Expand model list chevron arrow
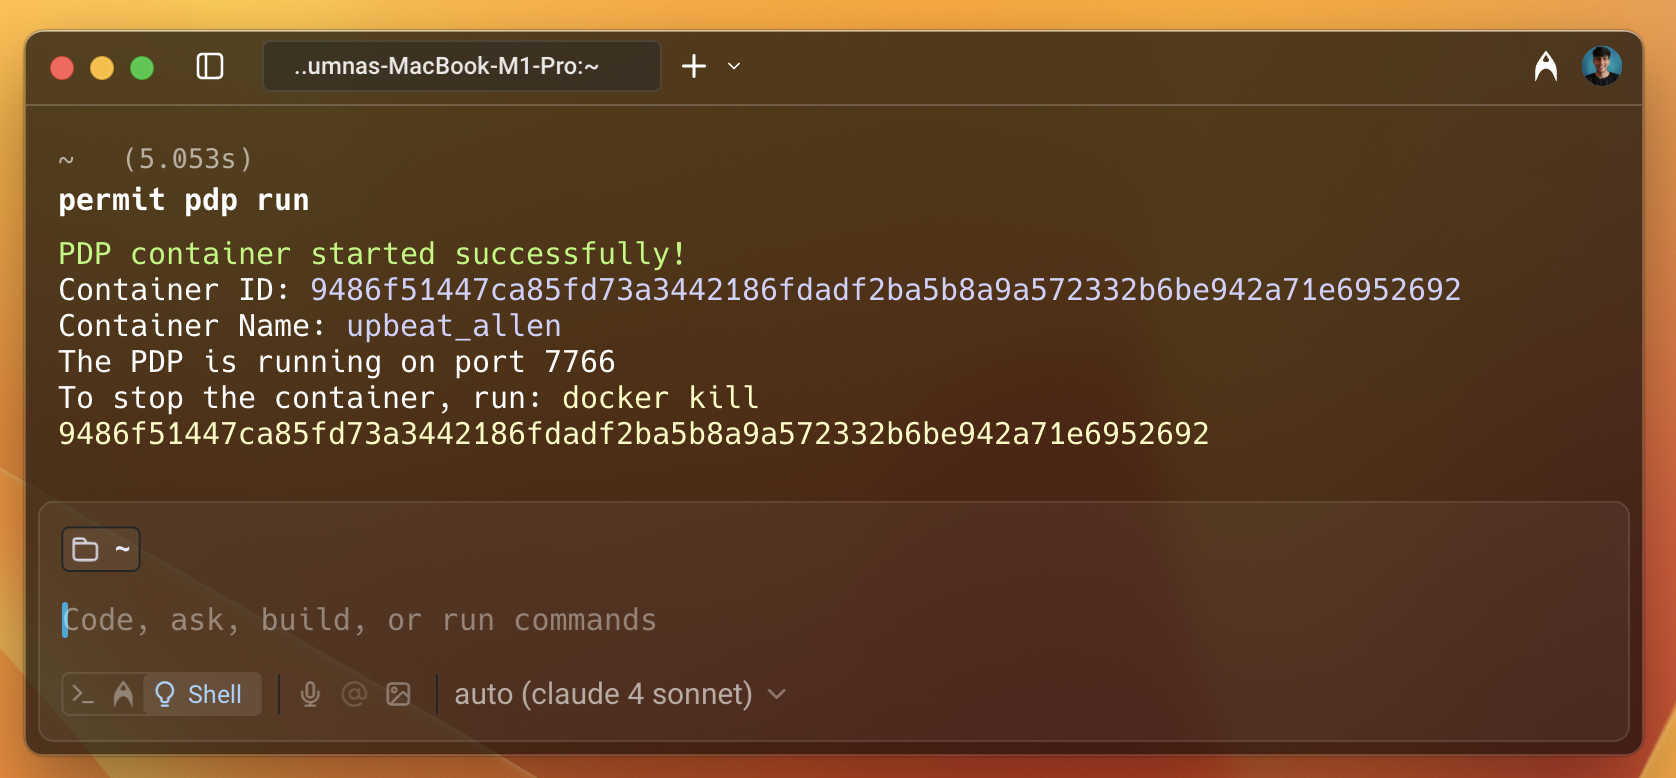The image size is (1676, 778). [x=777, y=694]
